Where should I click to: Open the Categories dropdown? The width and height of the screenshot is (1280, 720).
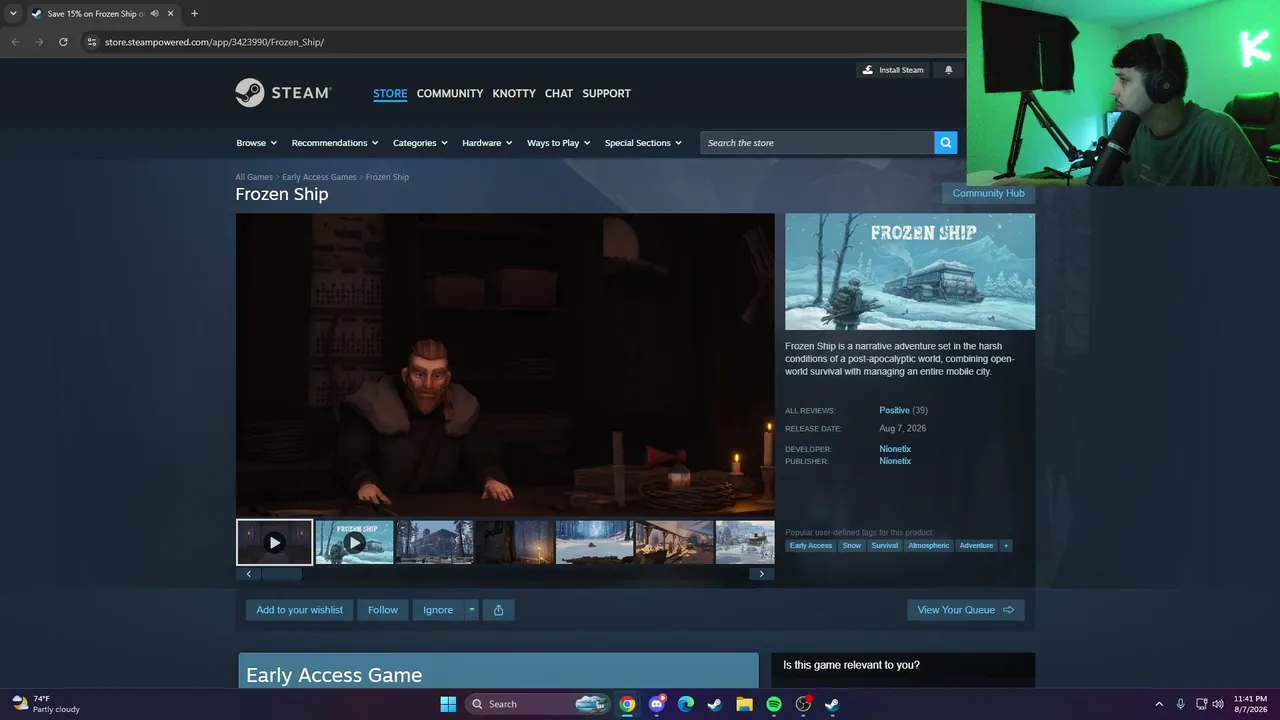tap(420, 143)
